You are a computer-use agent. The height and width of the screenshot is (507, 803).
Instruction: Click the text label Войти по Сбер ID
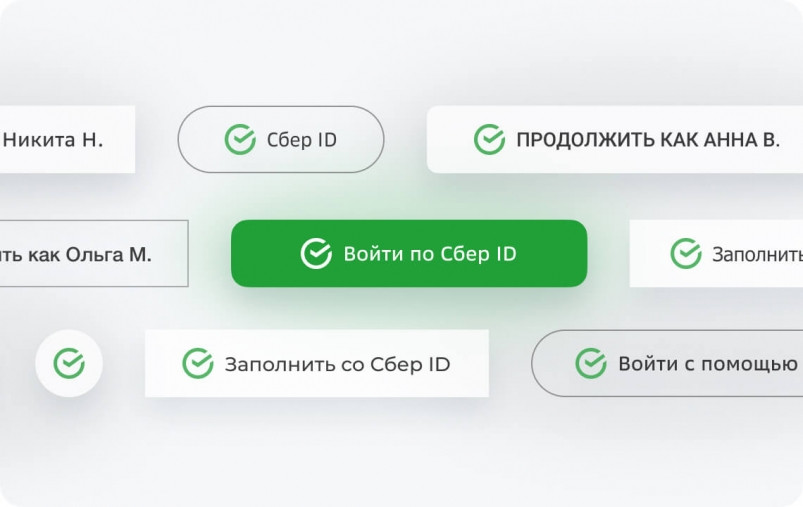(430, 254)
